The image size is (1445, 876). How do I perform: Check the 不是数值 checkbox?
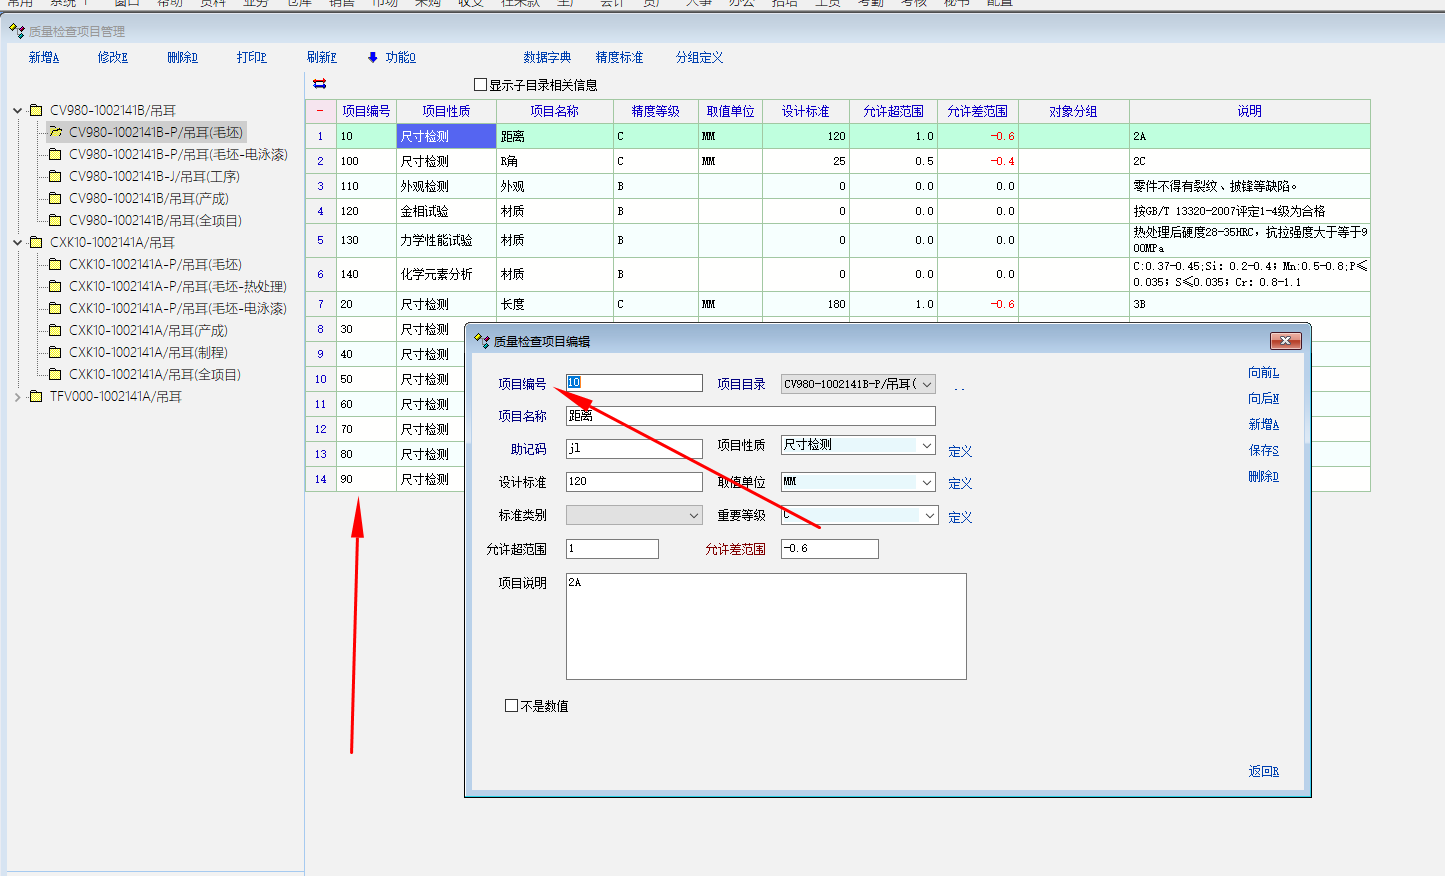(512, 706)
